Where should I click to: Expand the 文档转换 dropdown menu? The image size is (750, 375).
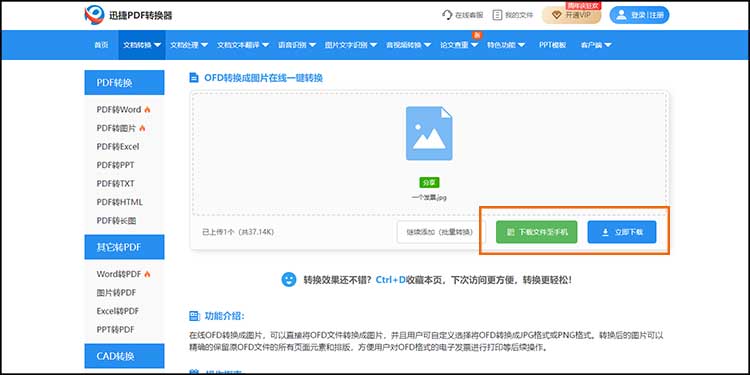coord(143,45)
